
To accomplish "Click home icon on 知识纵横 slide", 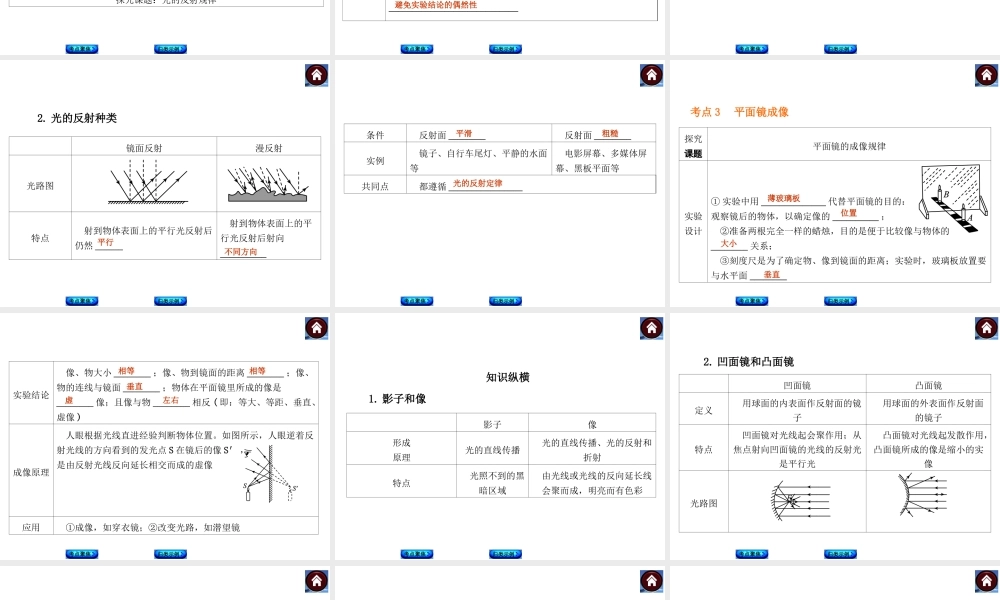I will pos(651,328).
